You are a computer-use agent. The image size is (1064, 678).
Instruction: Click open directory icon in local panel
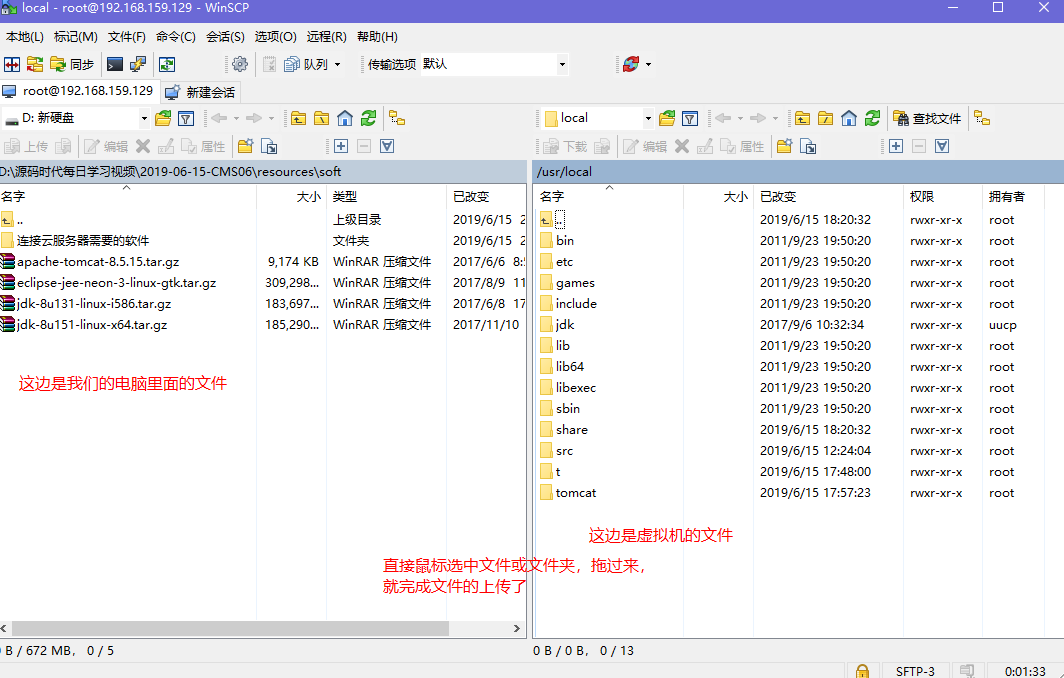[163, 119]
